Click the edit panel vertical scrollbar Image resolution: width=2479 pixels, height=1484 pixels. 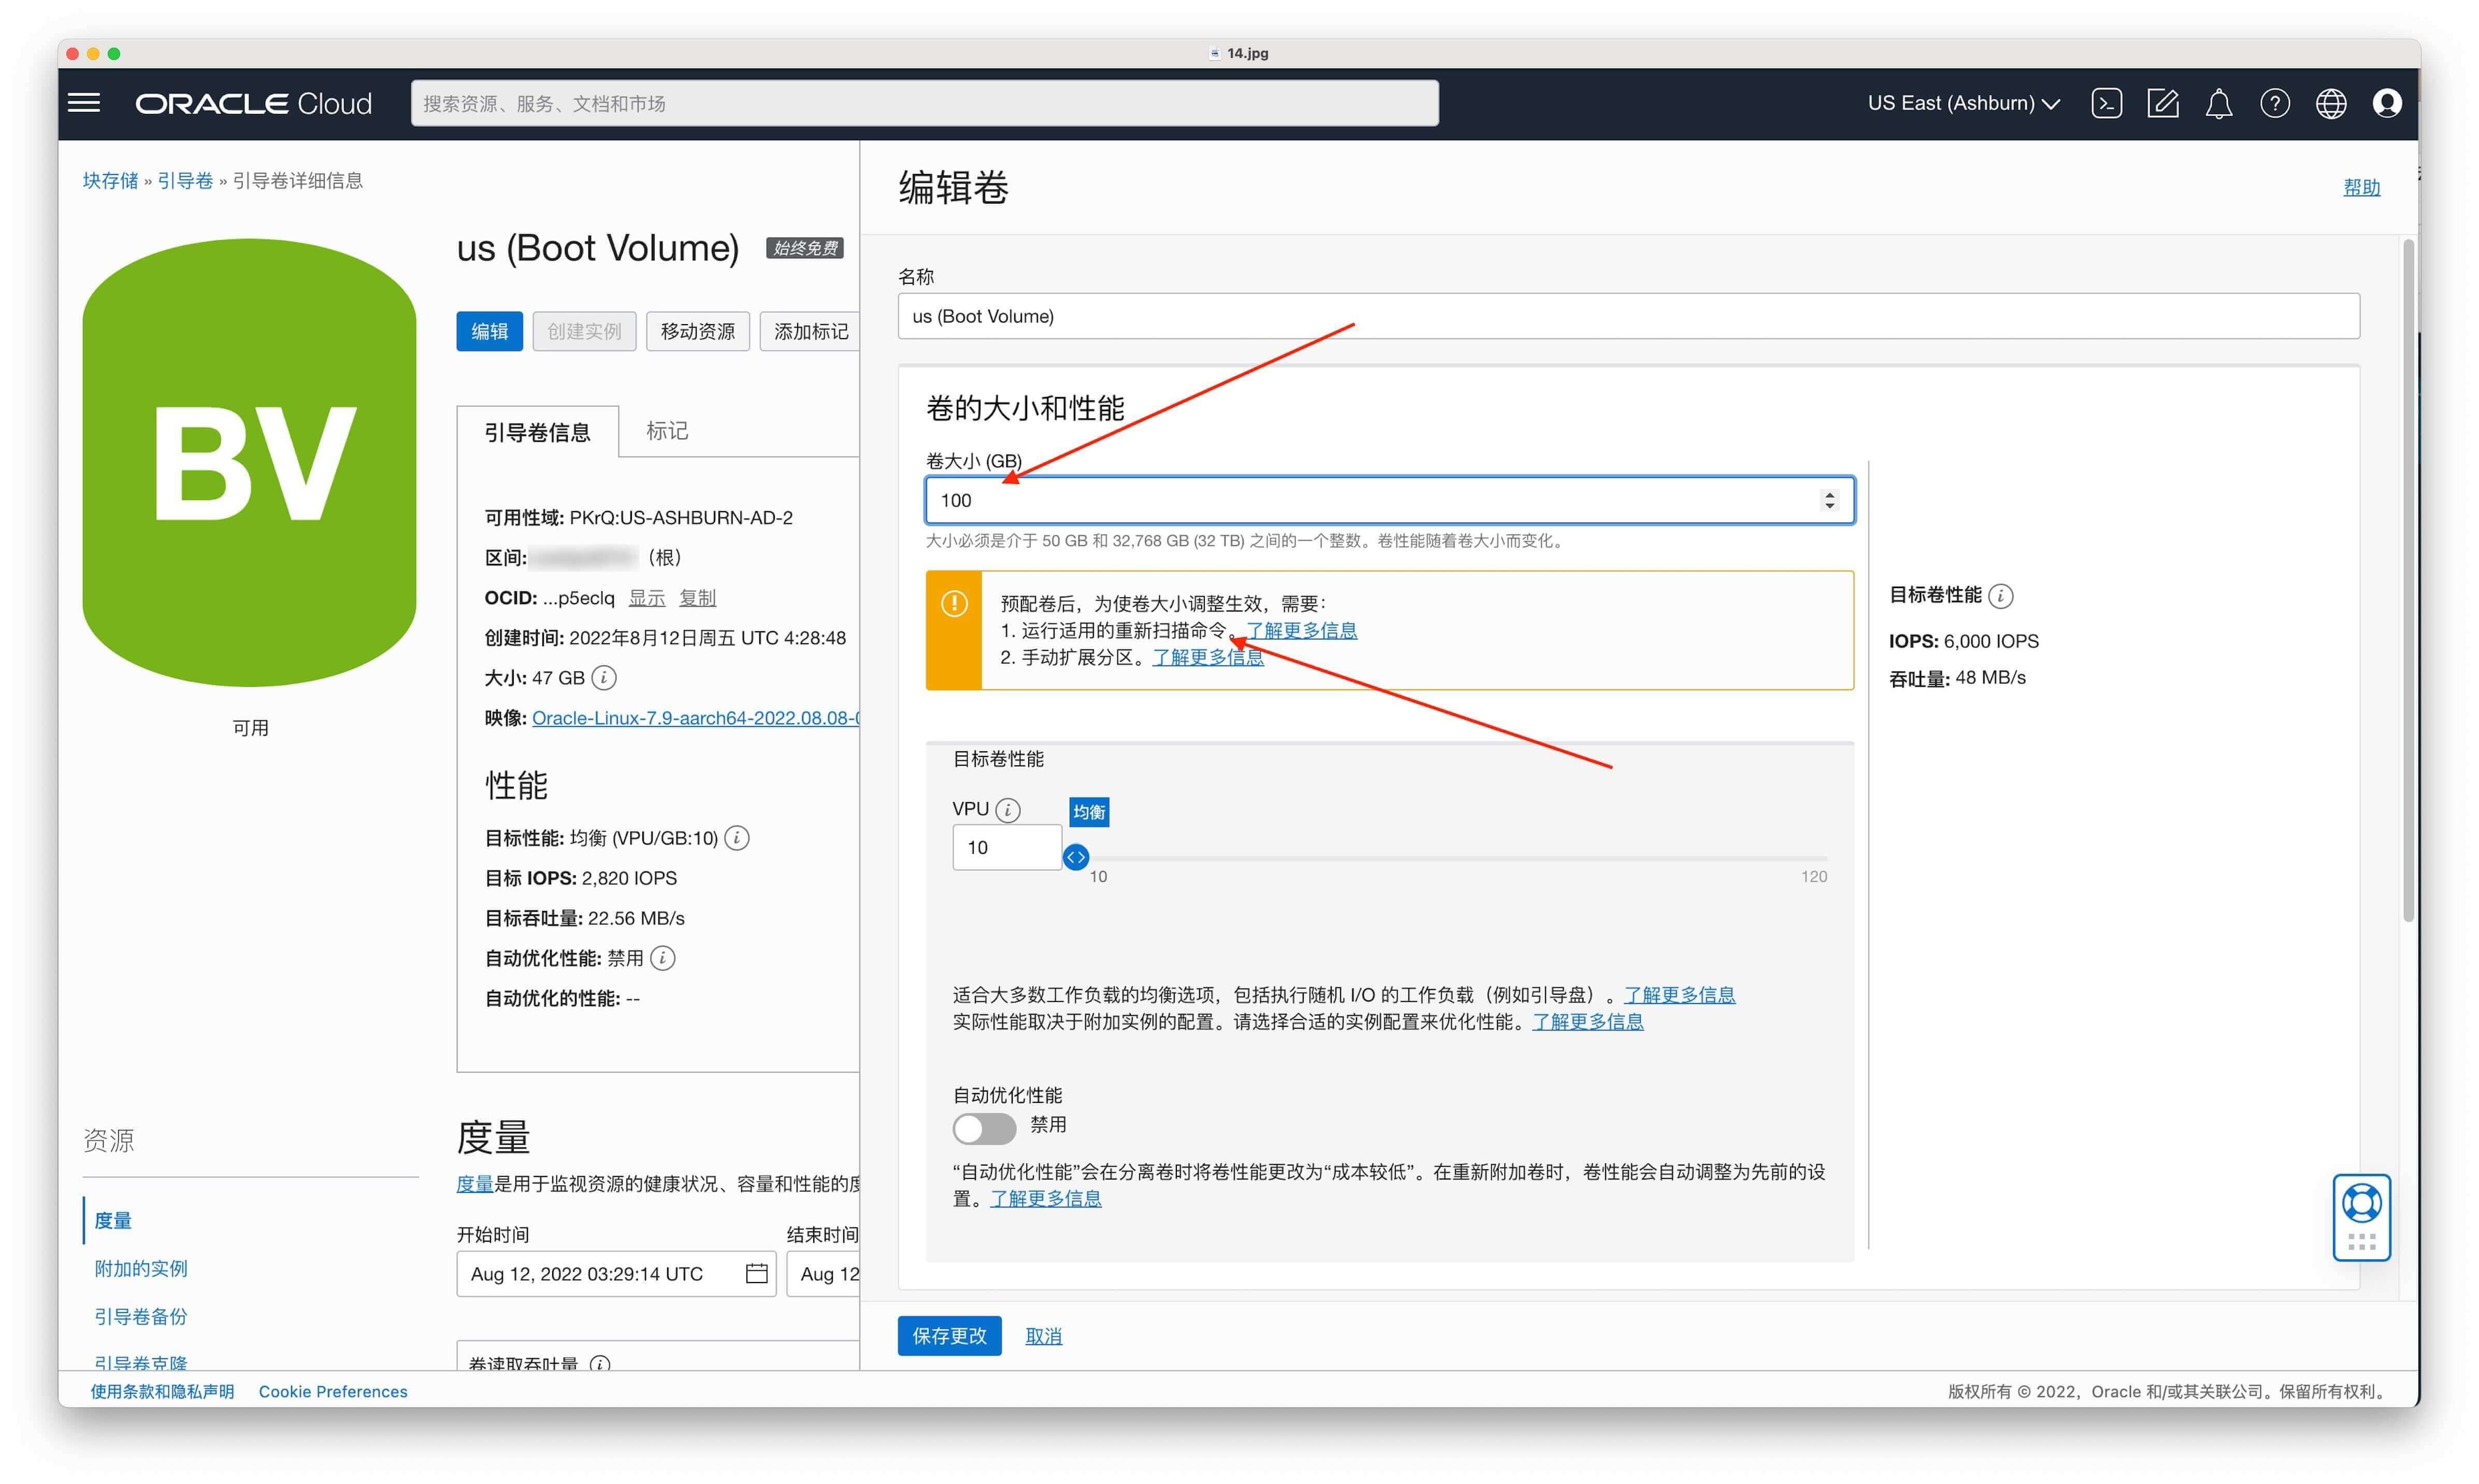tap(2408, 580)
